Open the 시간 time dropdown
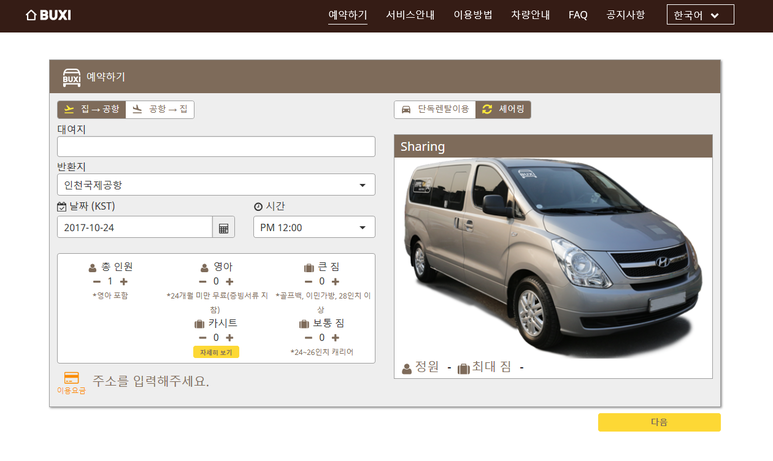The width and height of the screenshot is (773, 461). (x=314, y=228)
